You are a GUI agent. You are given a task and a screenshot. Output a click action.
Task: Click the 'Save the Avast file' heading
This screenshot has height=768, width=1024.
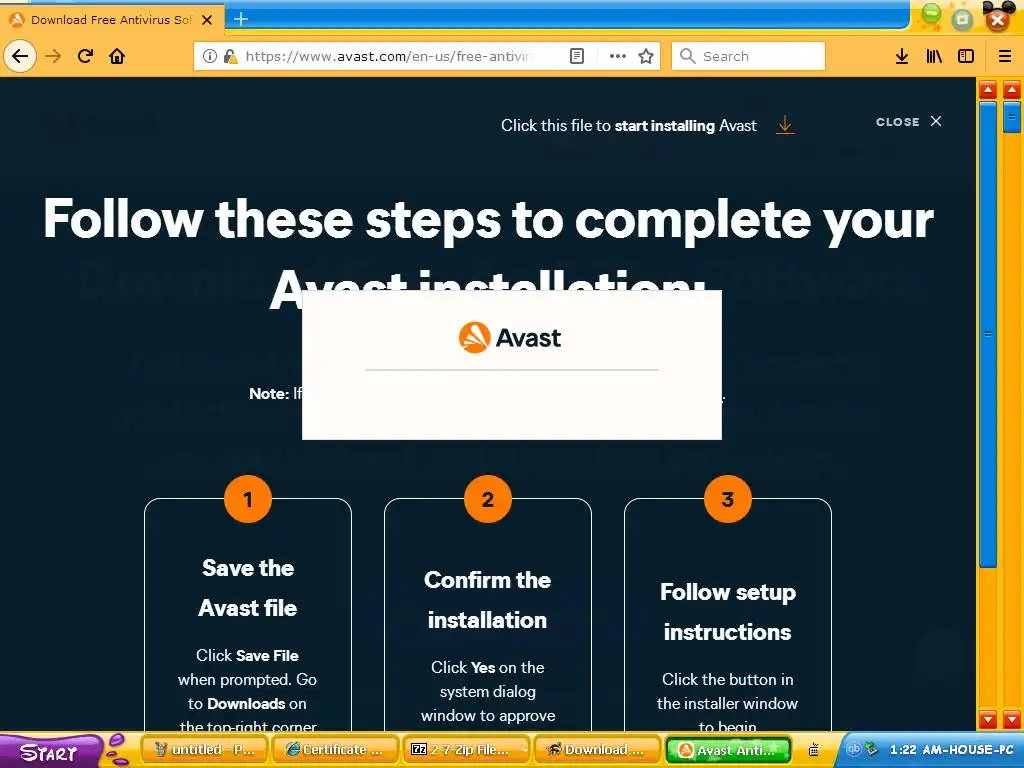(248, 588)
